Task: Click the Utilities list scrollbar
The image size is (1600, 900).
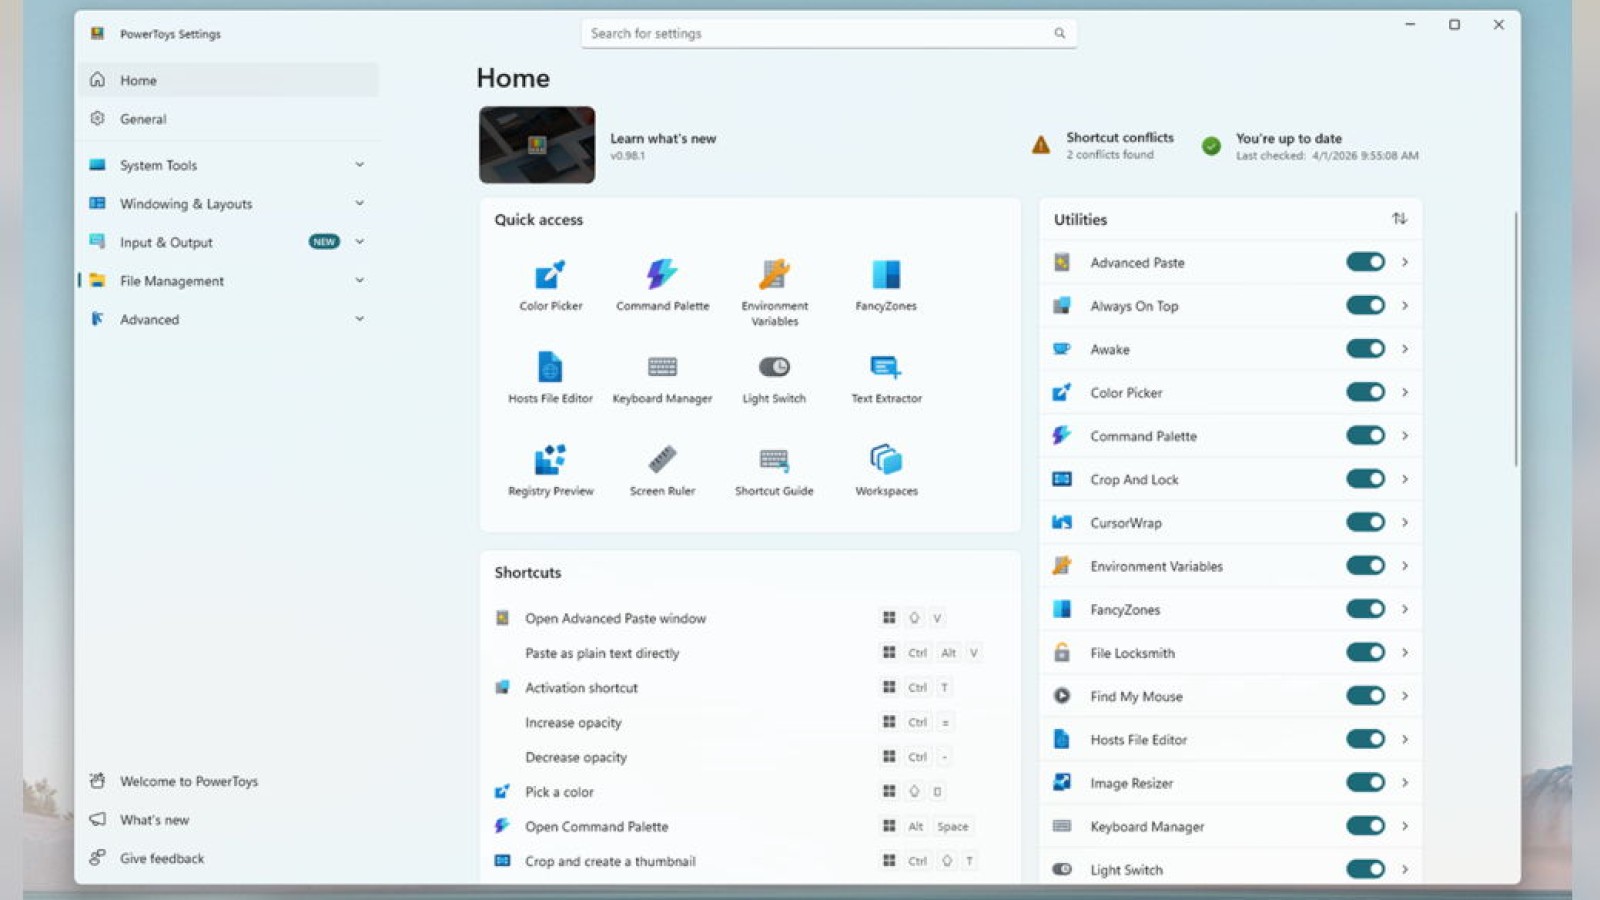Action: (x=1515, y=339)
